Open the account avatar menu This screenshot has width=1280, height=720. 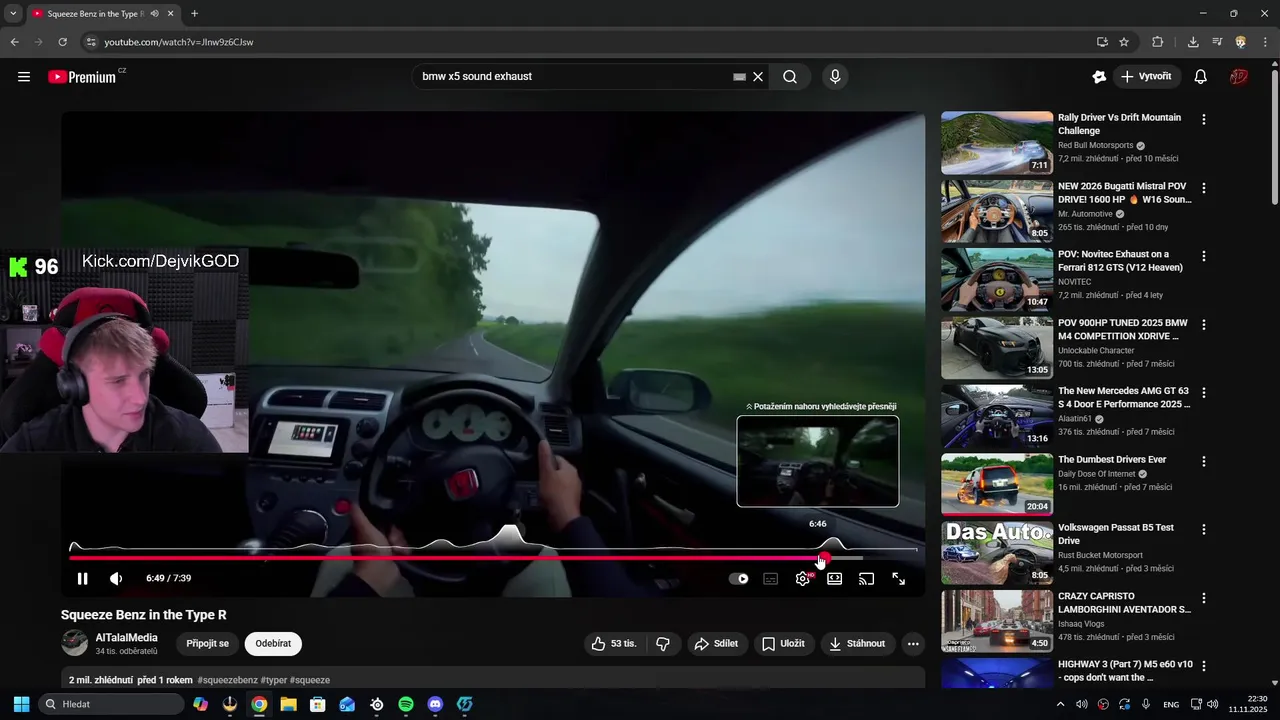1239,77
